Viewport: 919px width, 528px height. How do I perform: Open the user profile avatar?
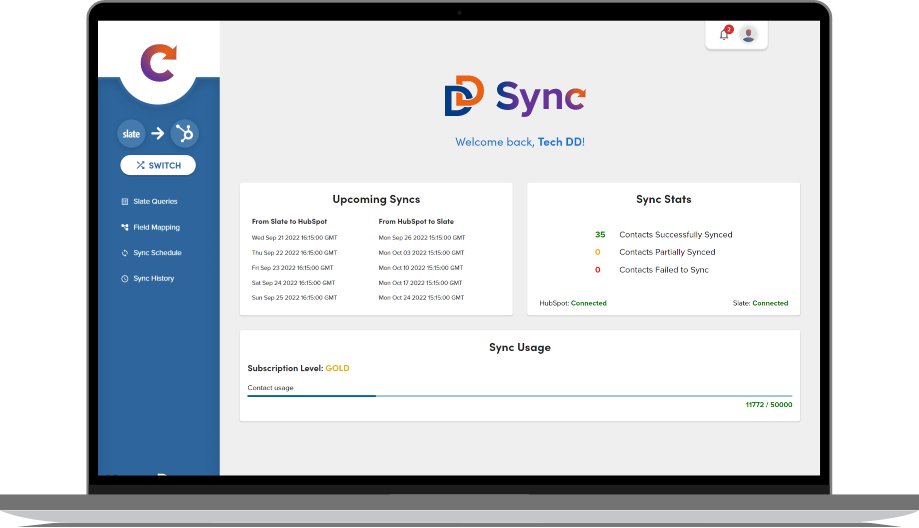click(x=748, y=35)
